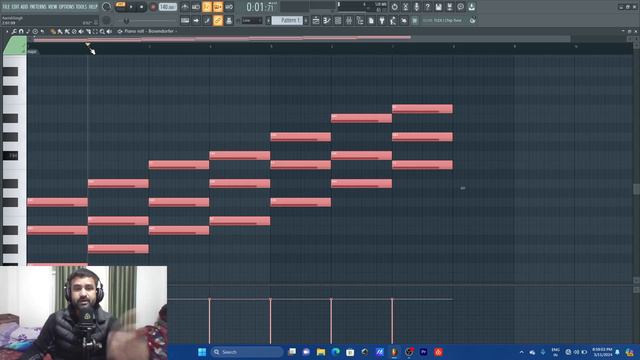Open Piano roll options menu arrow
Screen dimensions: 640x360
click(7, 31)
